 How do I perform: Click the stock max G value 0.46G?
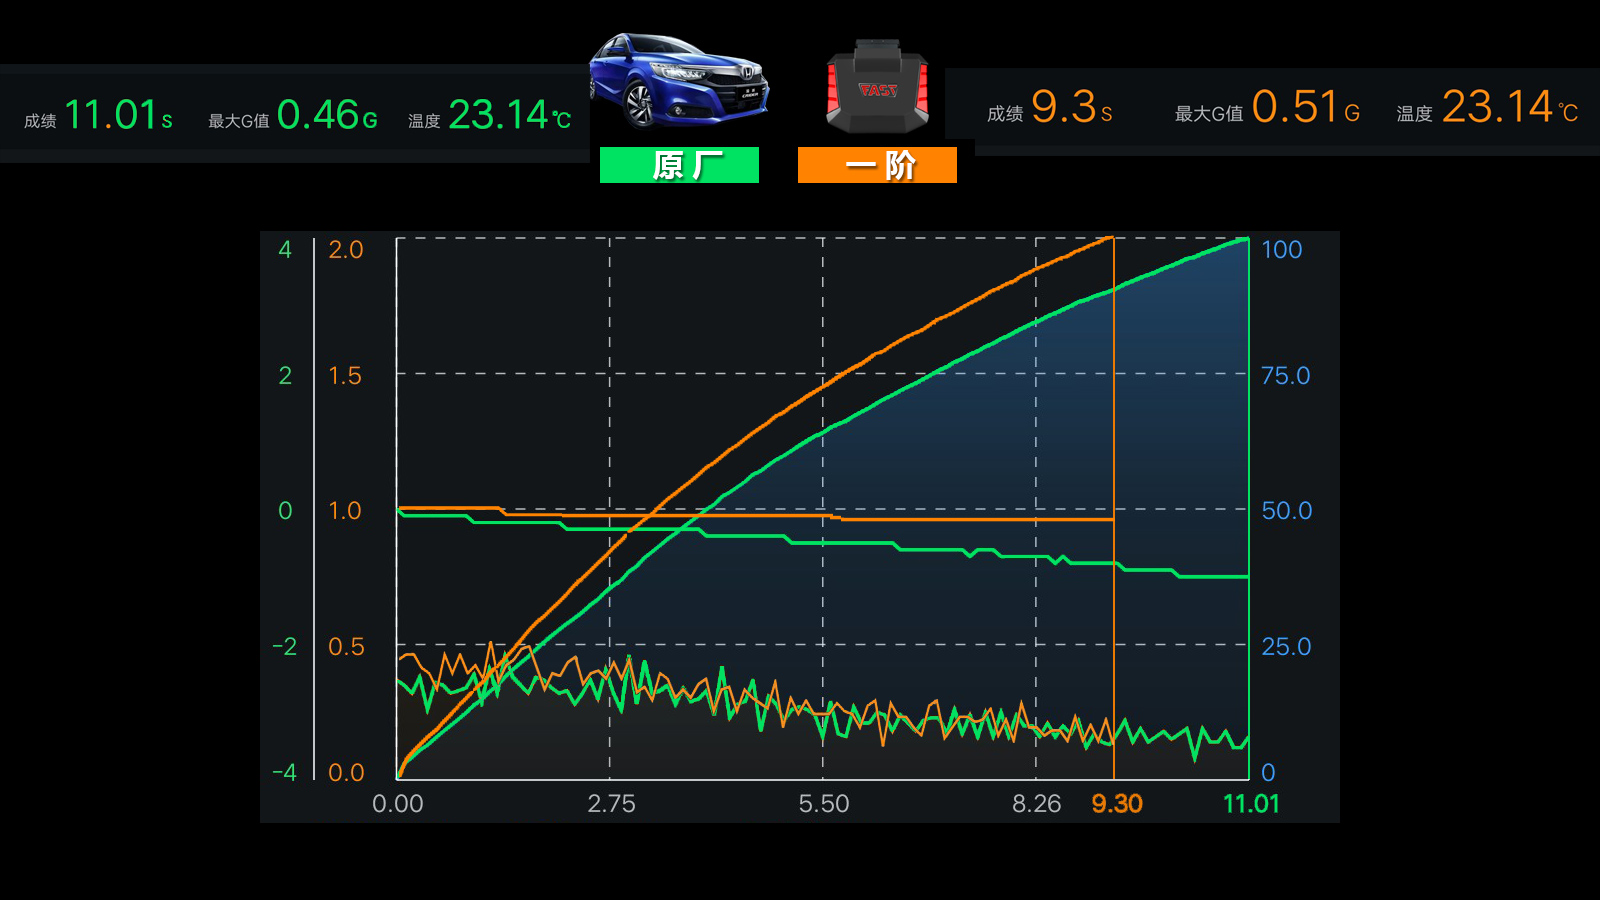327,114
